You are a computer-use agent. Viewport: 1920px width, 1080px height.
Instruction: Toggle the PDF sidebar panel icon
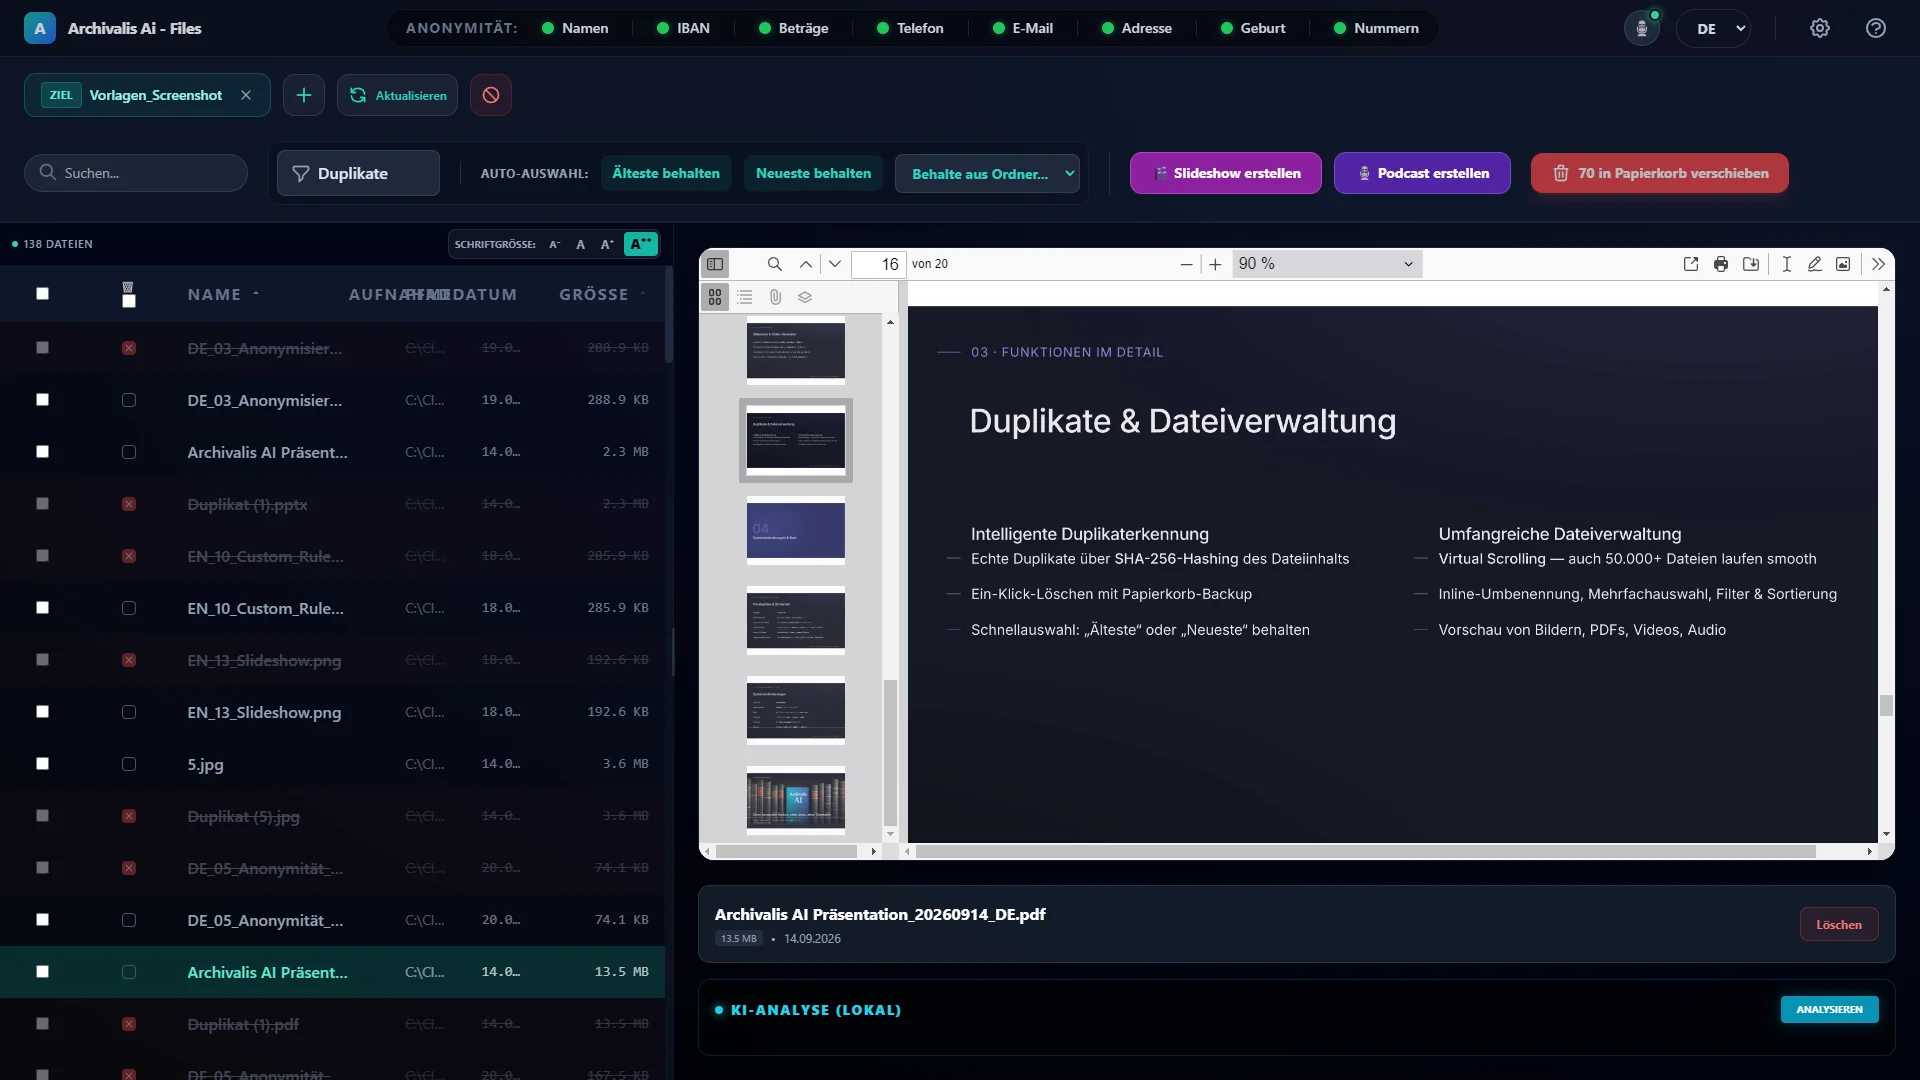pos(715,264)
